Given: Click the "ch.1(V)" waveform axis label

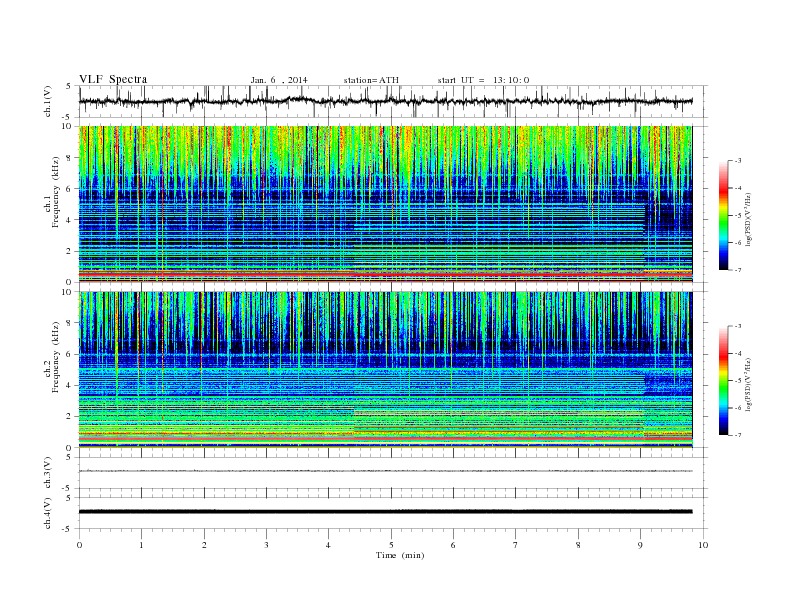Looking at the screenshot, I should [48, 101].
